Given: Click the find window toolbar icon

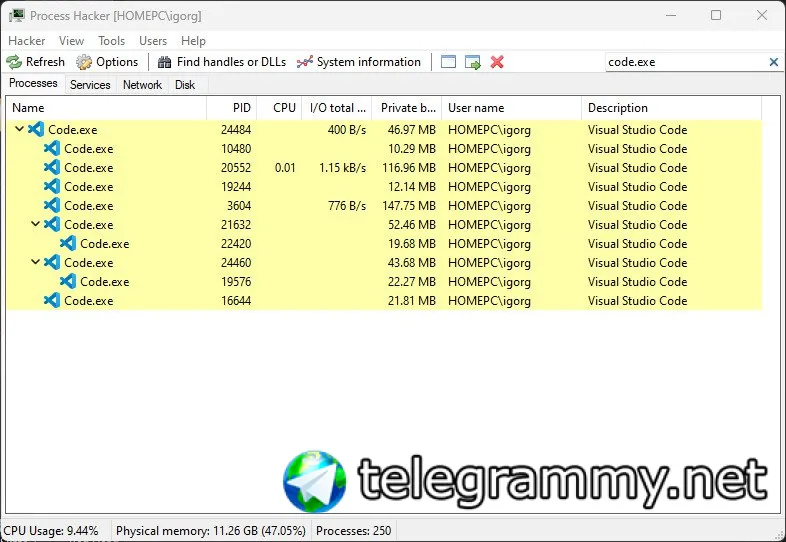Looking at the screenshot, I should (448, 62).
